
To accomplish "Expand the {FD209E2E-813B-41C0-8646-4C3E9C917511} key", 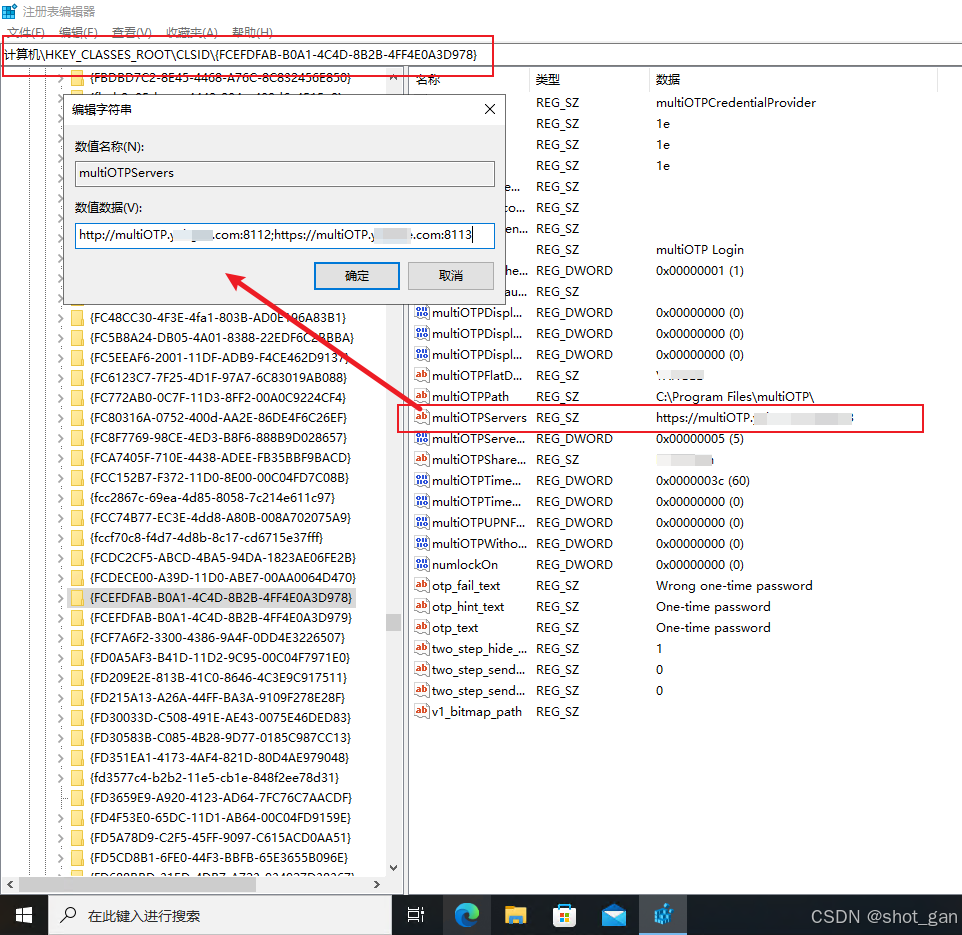I will (60, 678).
